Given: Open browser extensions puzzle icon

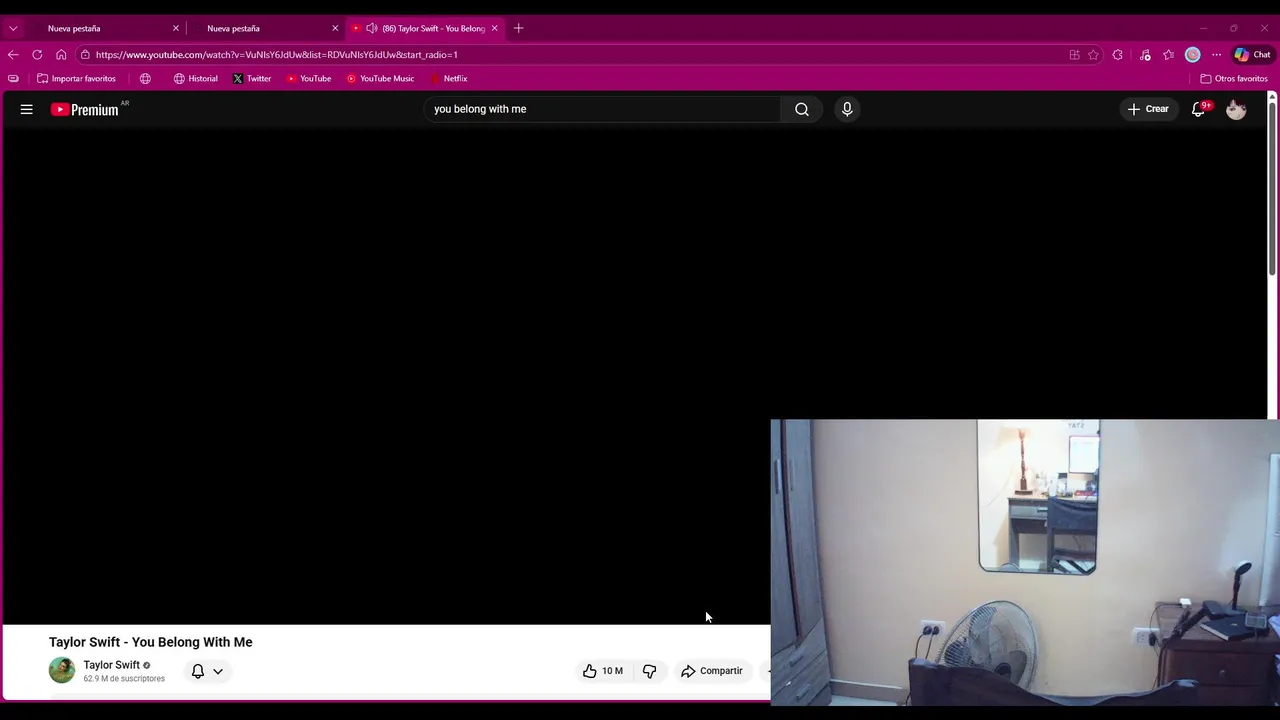Looking at the screenshot, I should click(x=1118, y=55).
